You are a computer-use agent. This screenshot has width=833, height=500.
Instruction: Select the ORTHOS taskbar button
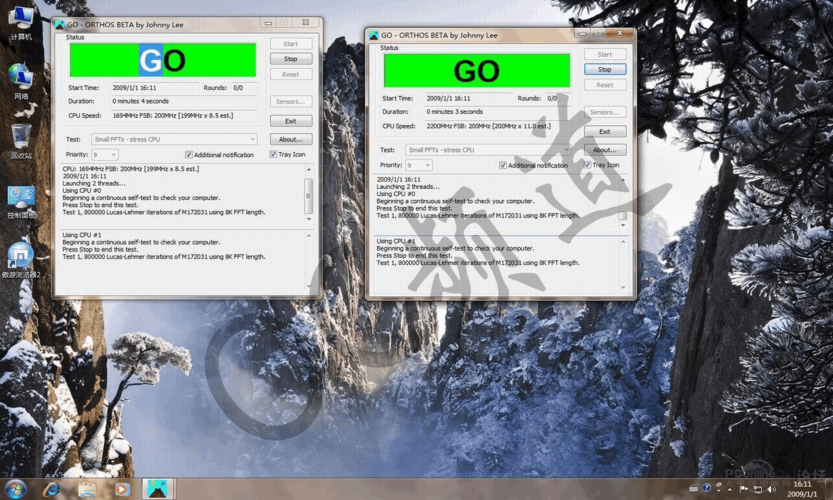[158, 489]
